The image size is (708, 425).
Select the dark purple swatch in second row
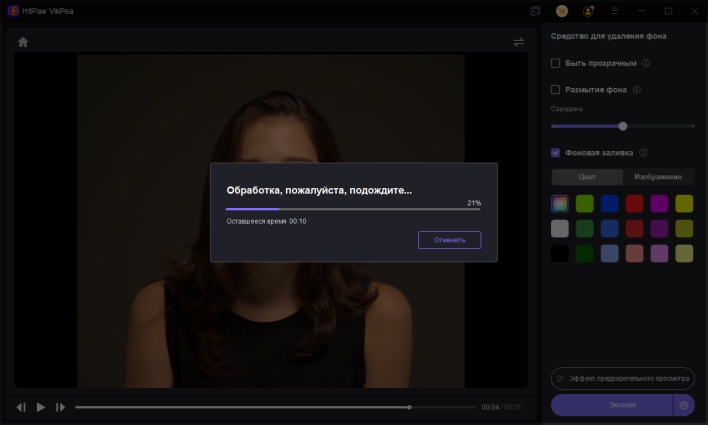coord(659,229)
